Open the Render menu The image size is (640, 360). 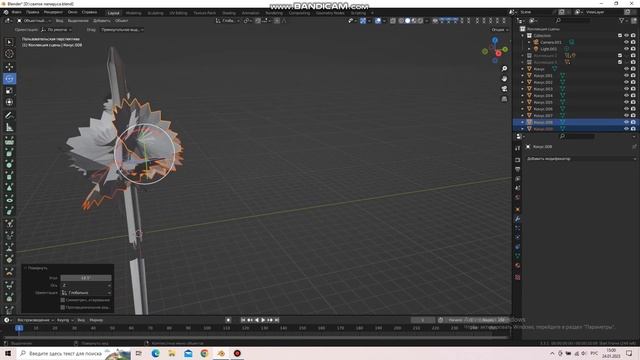[x=53, y=12]
